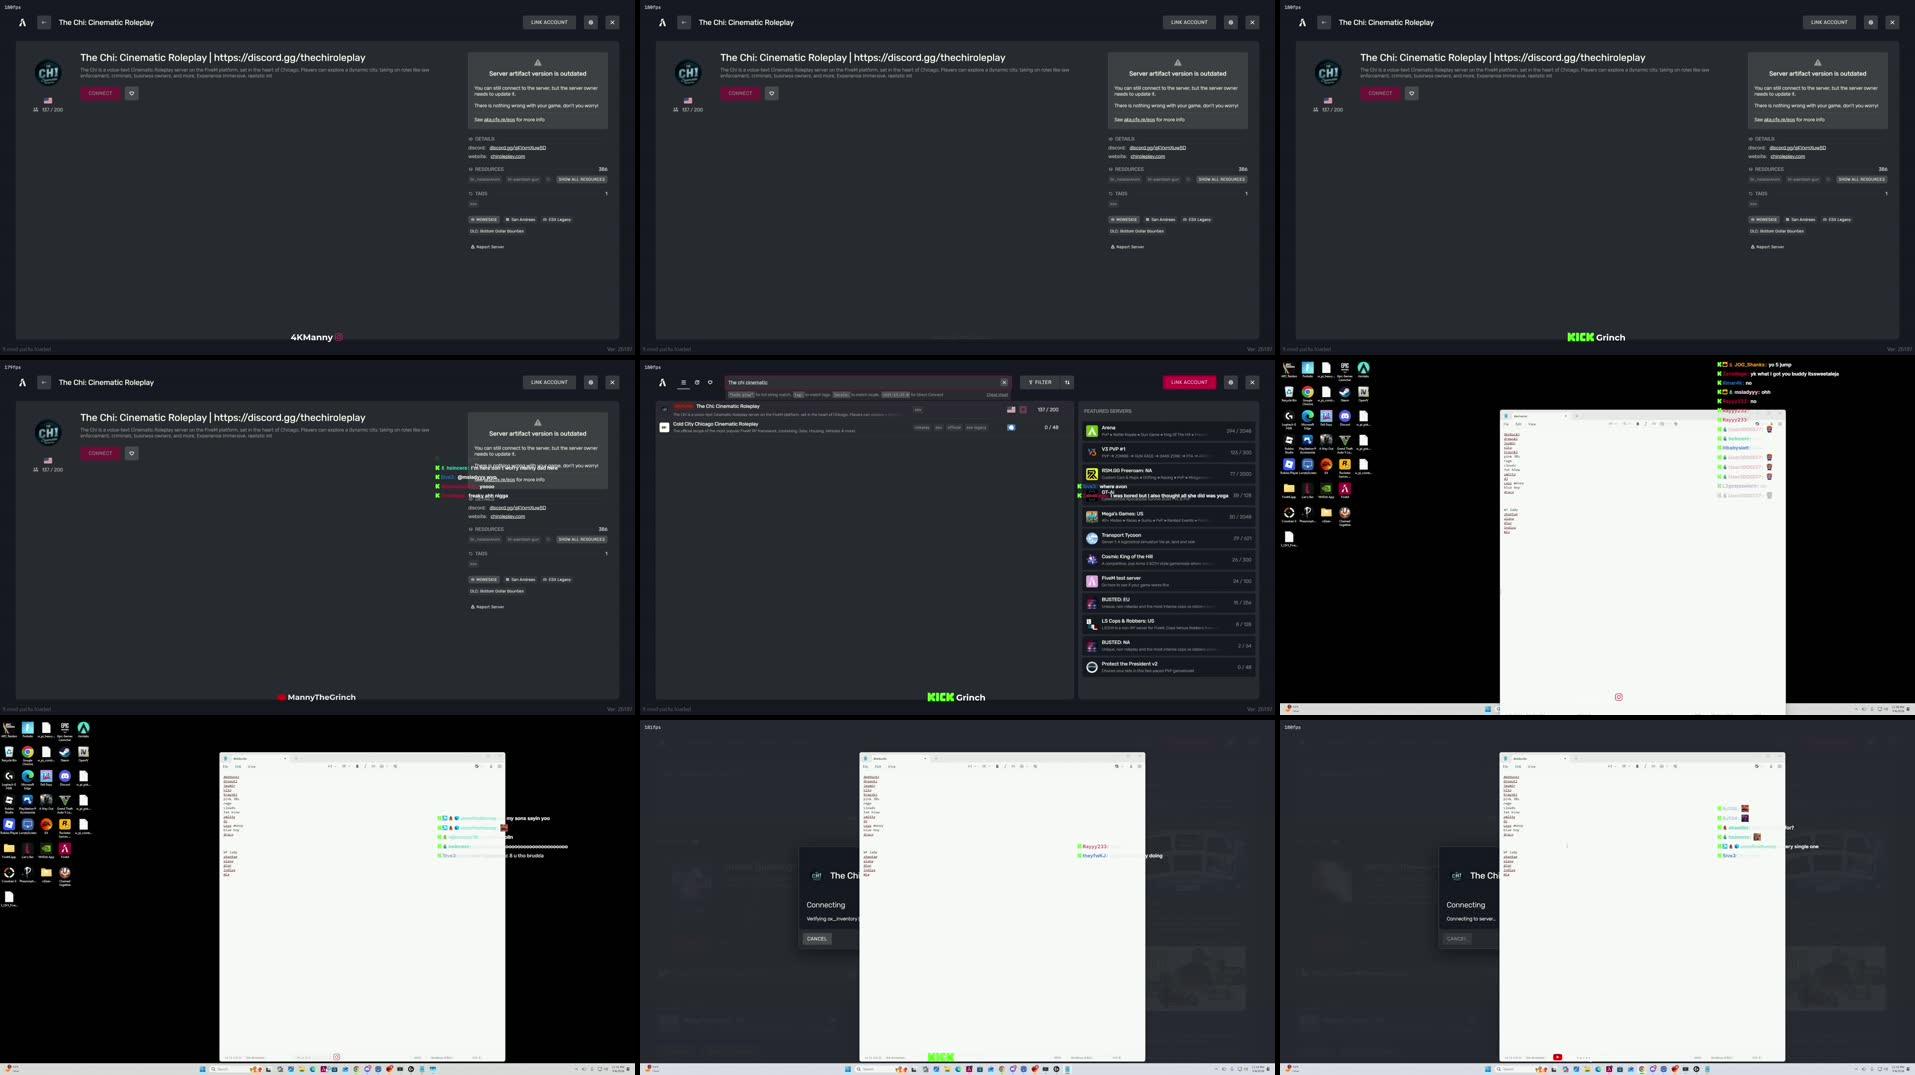Click the Transport Tycoon server icon

coord(1092,537)
